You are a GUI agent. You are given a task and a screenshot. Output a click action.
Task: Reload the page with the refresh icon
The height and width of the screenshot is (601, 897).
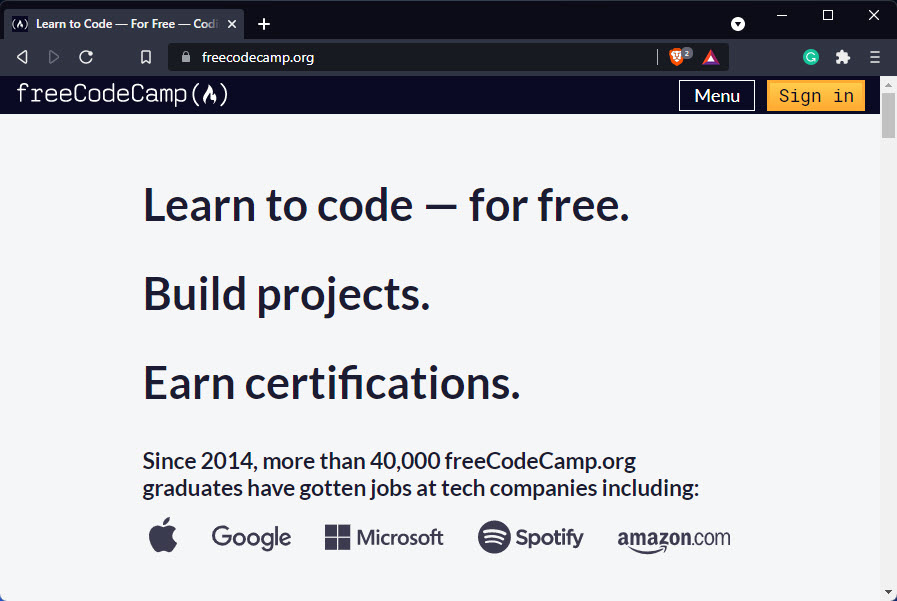[86, 57]
